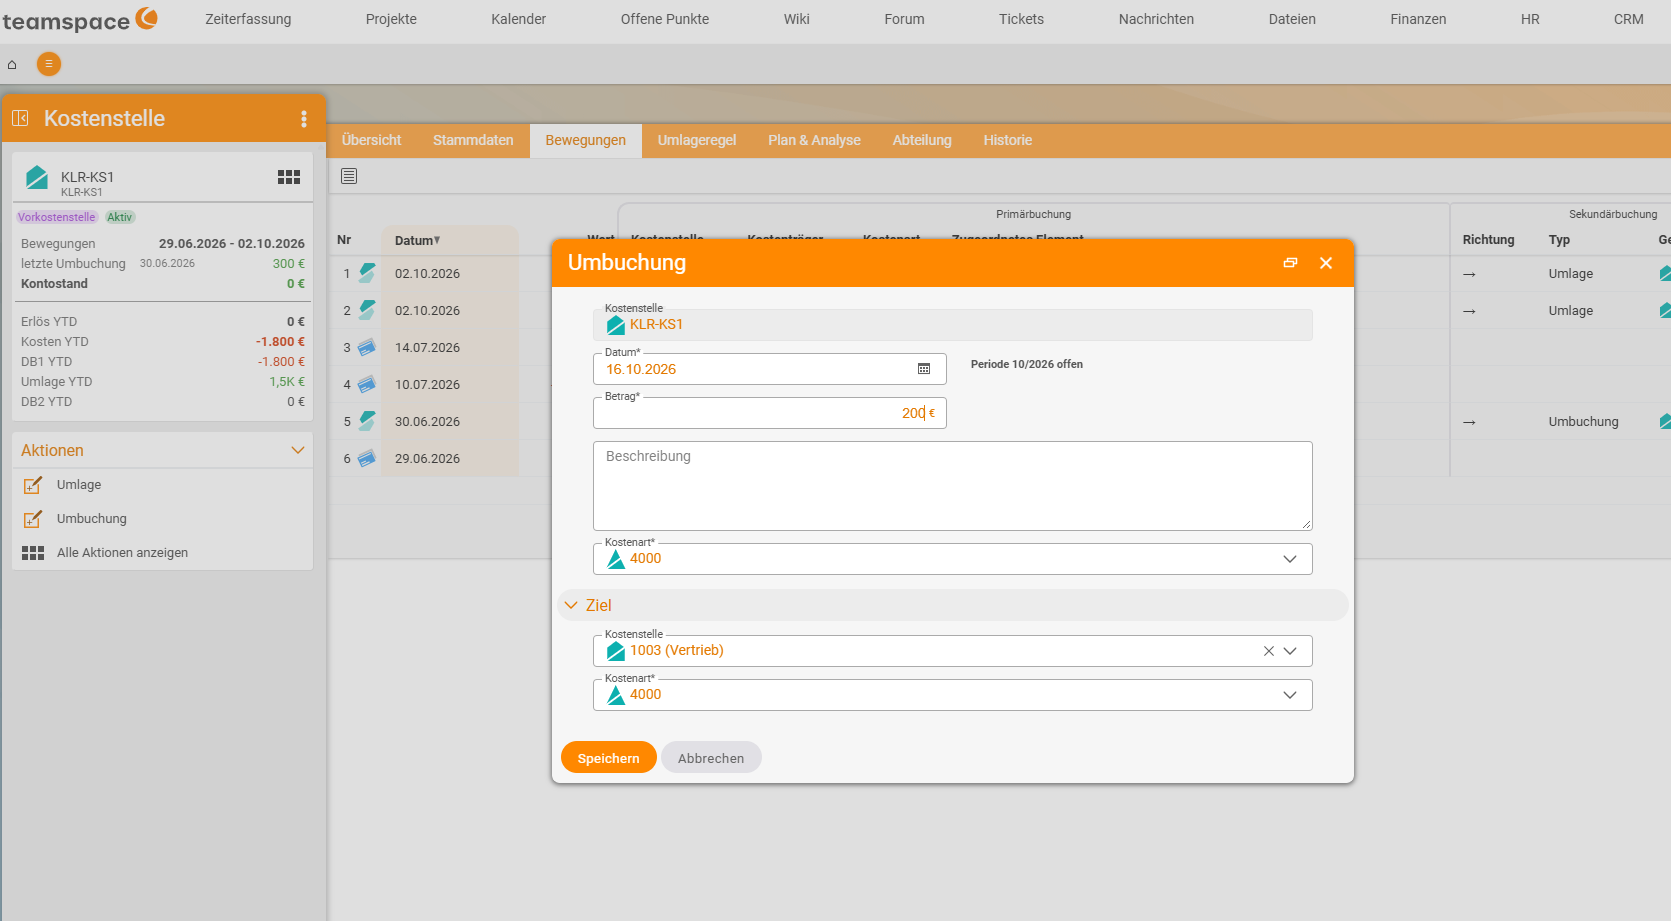Click the Umlage action link
Image resolution: width=1671 pixels, height=921 pixels.
[79, 485]
